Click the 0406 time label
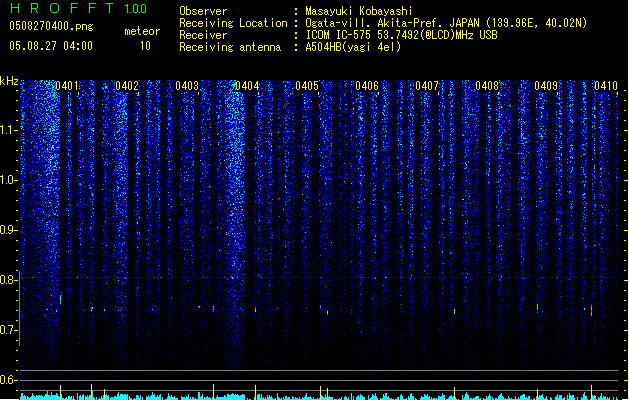 pyautogui.click(x=367, y=86)
